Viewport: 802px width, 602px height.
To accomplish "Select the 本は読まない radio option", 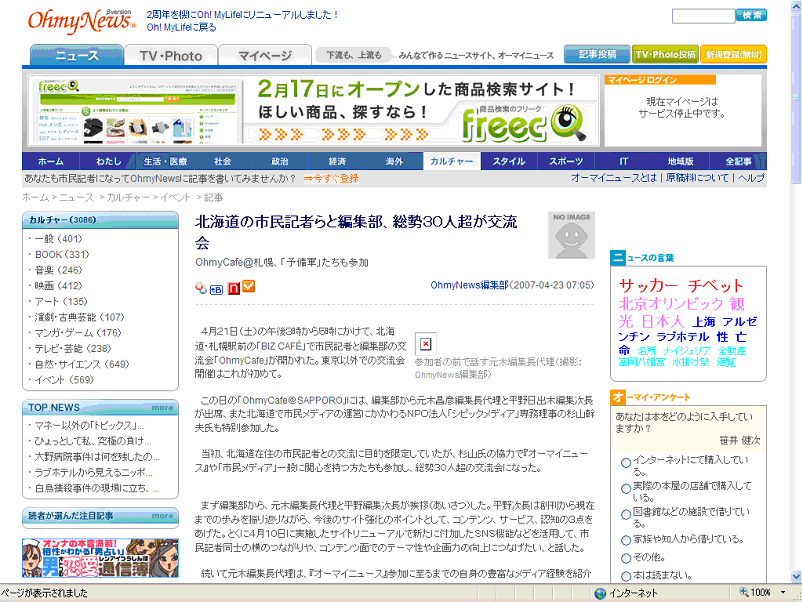I will 626,576.
